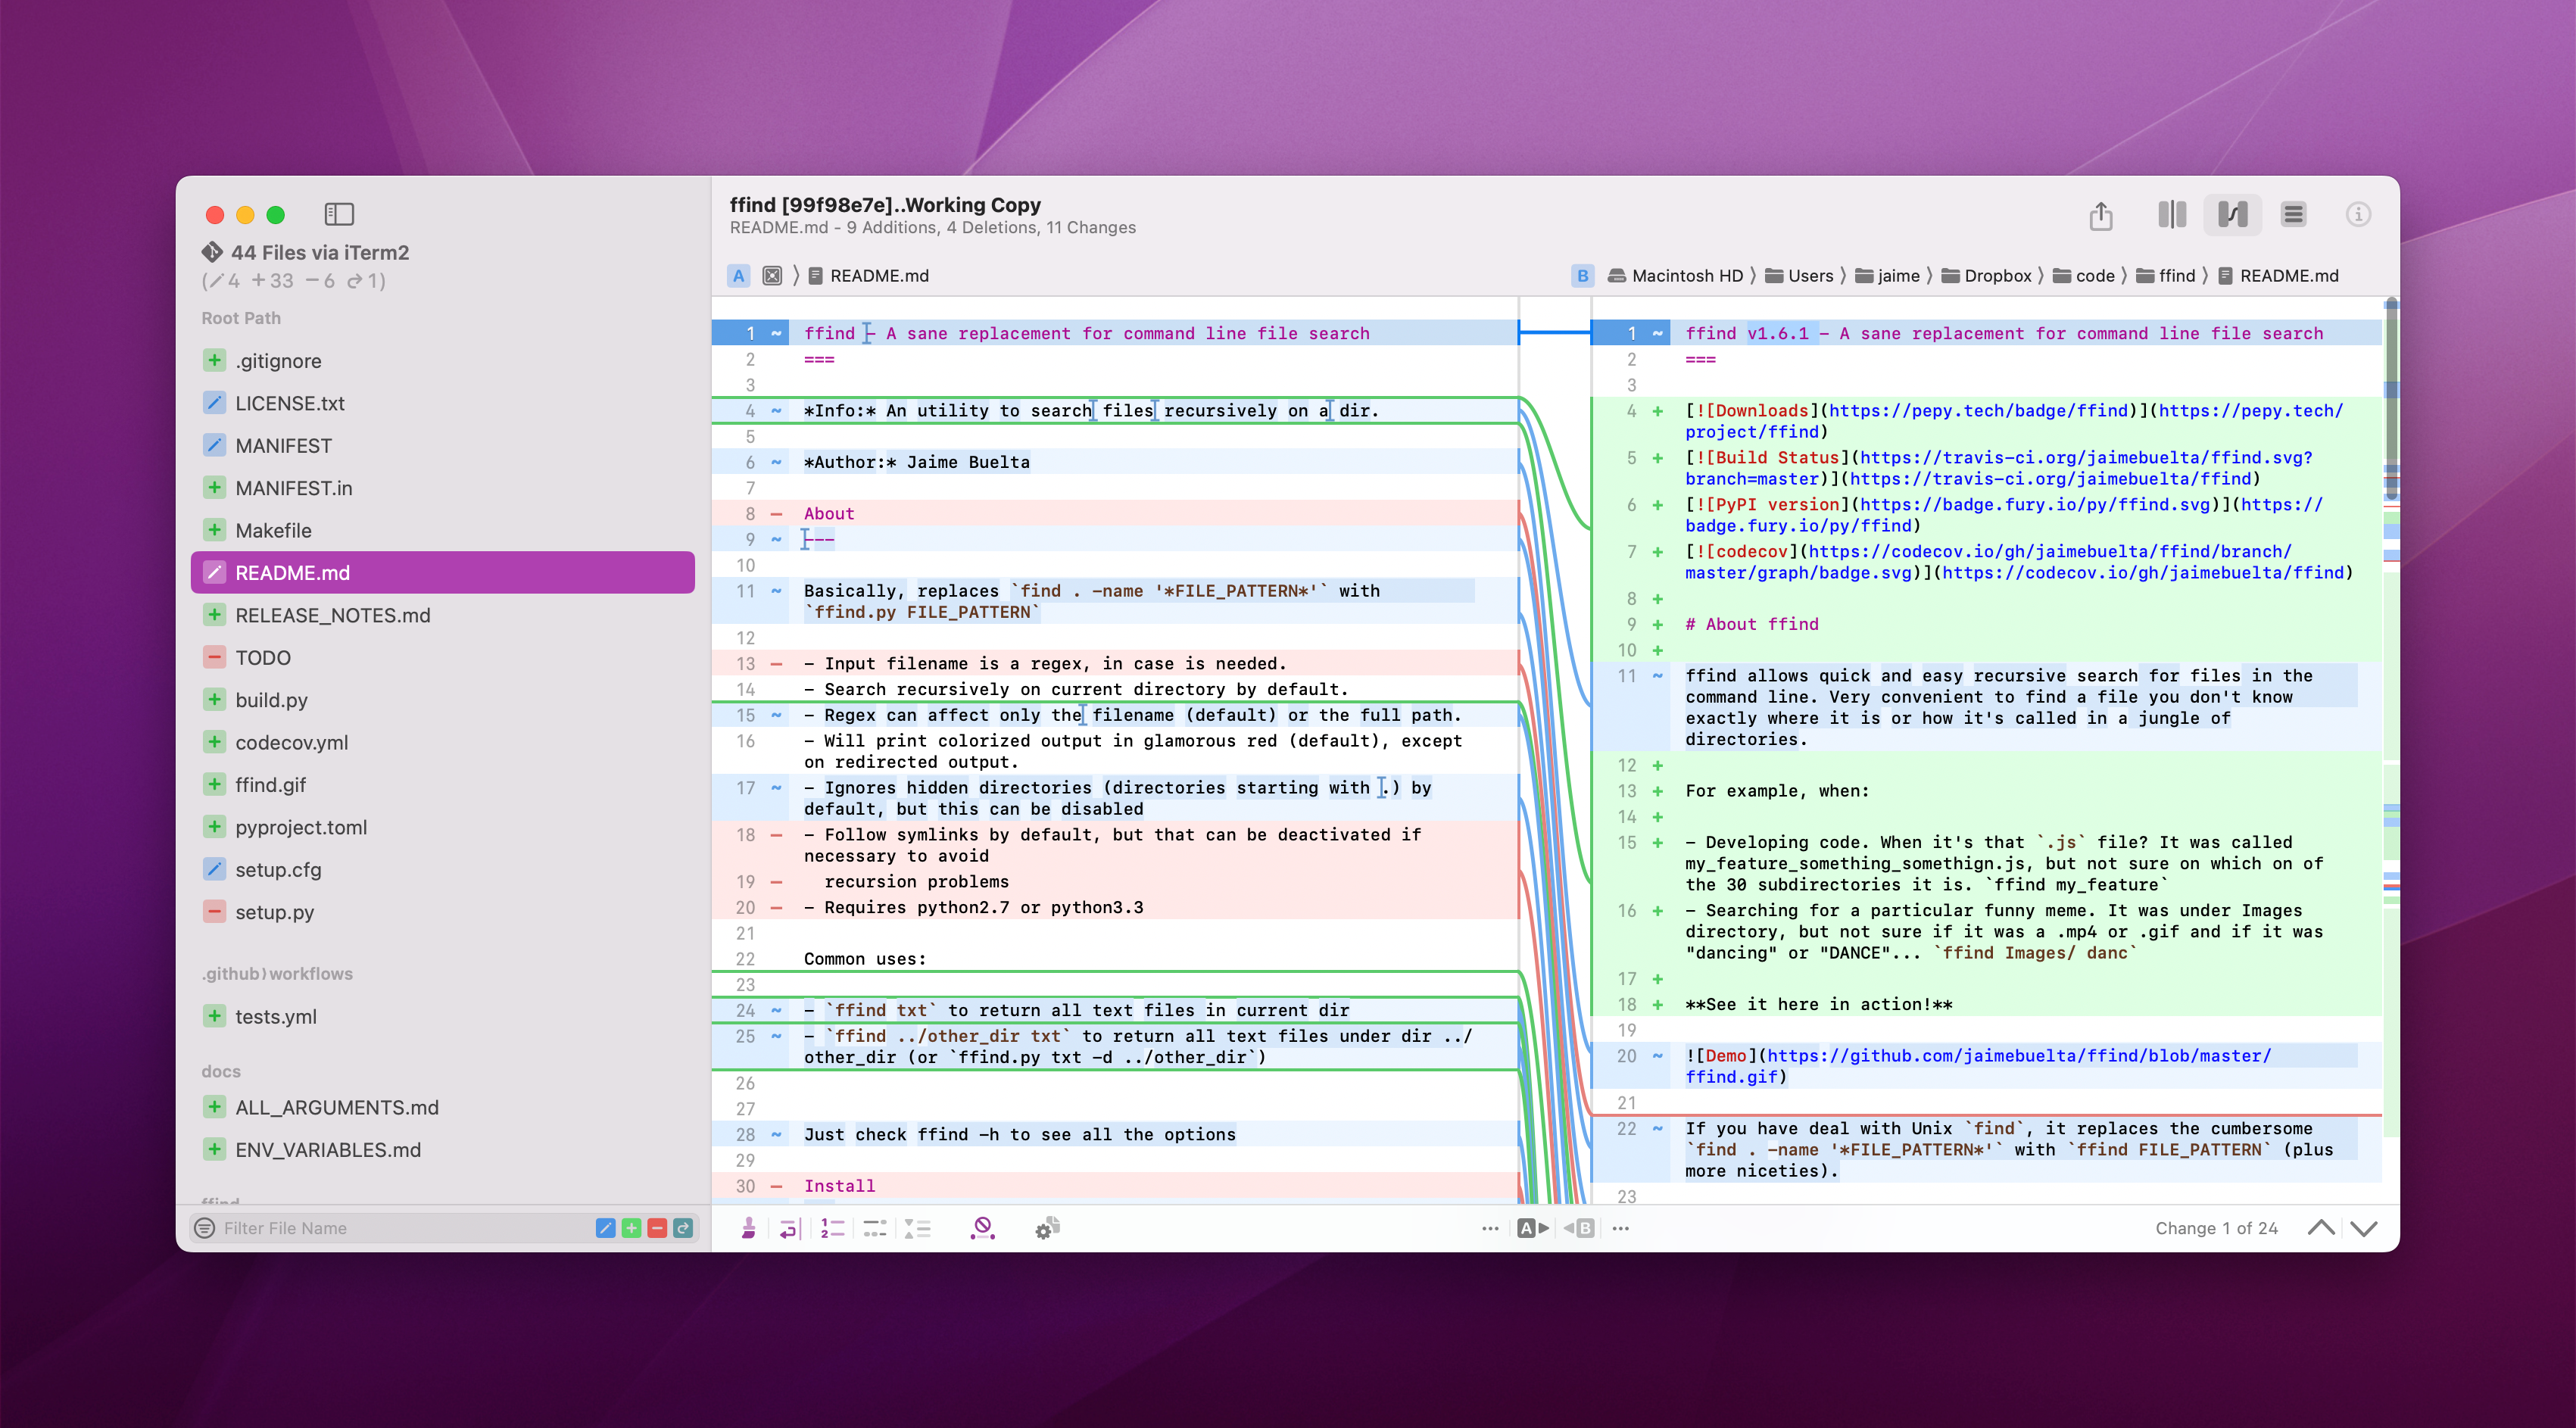This screenshot has width=2576, height=1428.
Task: Toggle the added files filter (green plus)
Action: 631,1228
